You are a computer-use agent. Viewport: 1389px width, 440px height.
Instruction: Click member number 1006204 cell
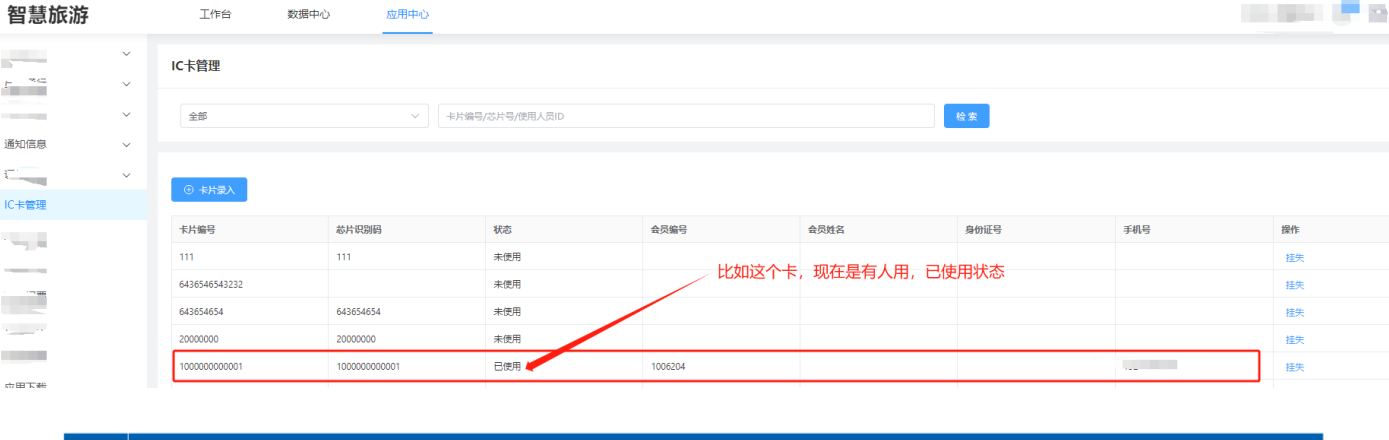668,367
